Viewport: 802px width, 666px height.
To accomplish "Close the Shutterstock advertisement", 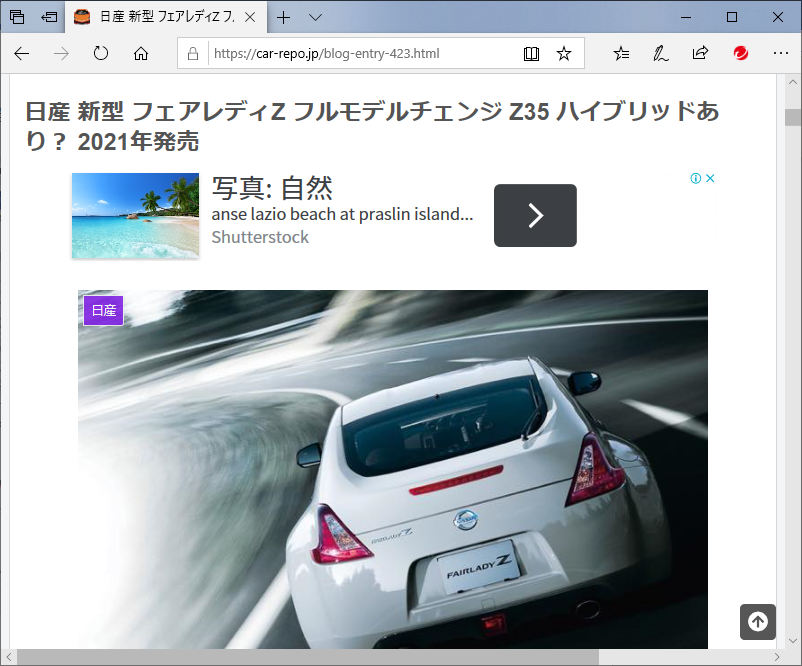I will coord(711,179).
